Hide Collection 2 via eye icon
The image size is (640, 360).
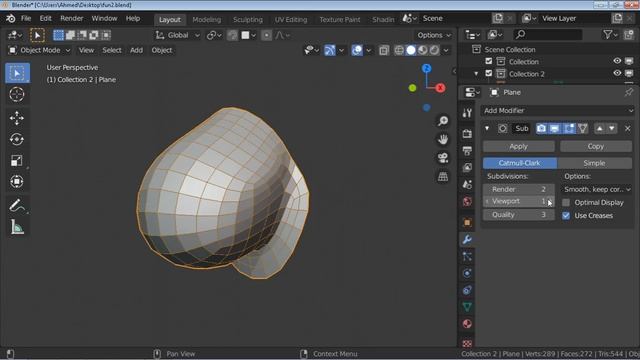617,73
